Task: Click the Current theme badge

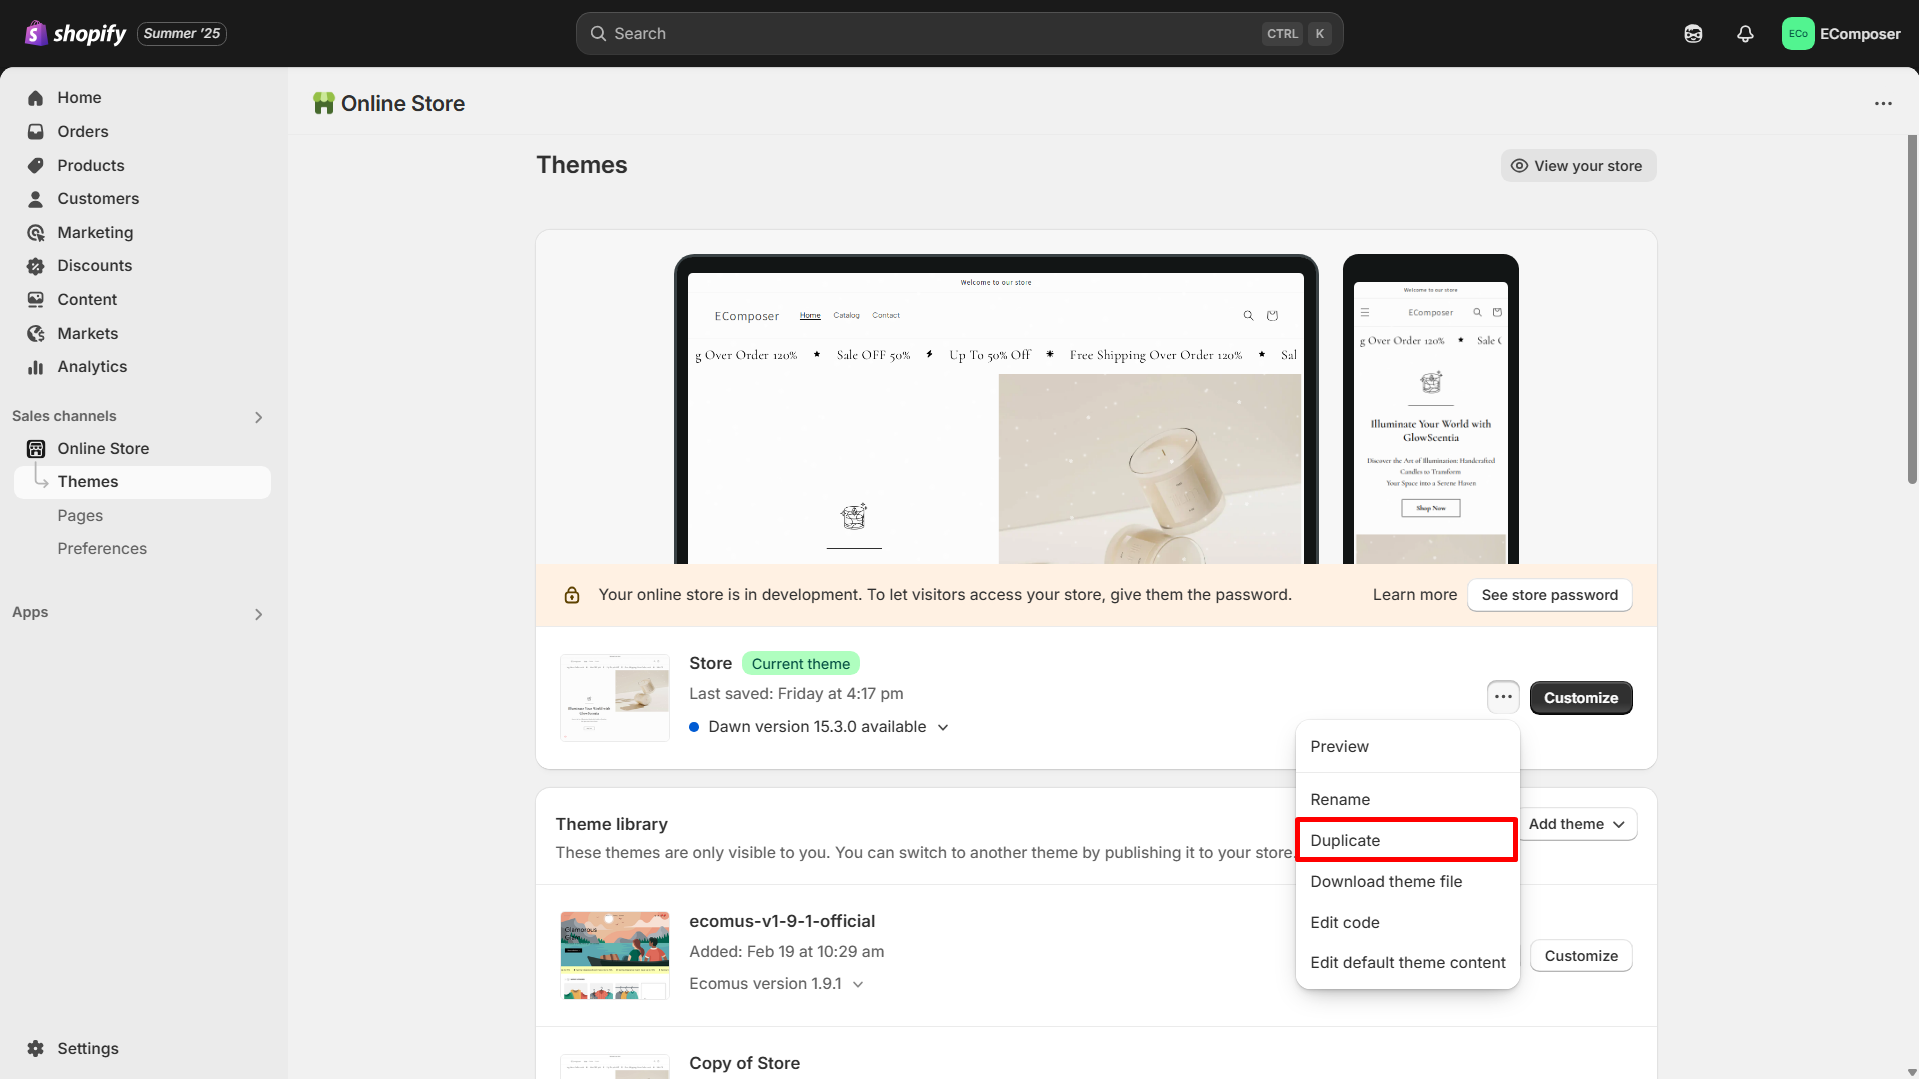Action: coord(800,664)
